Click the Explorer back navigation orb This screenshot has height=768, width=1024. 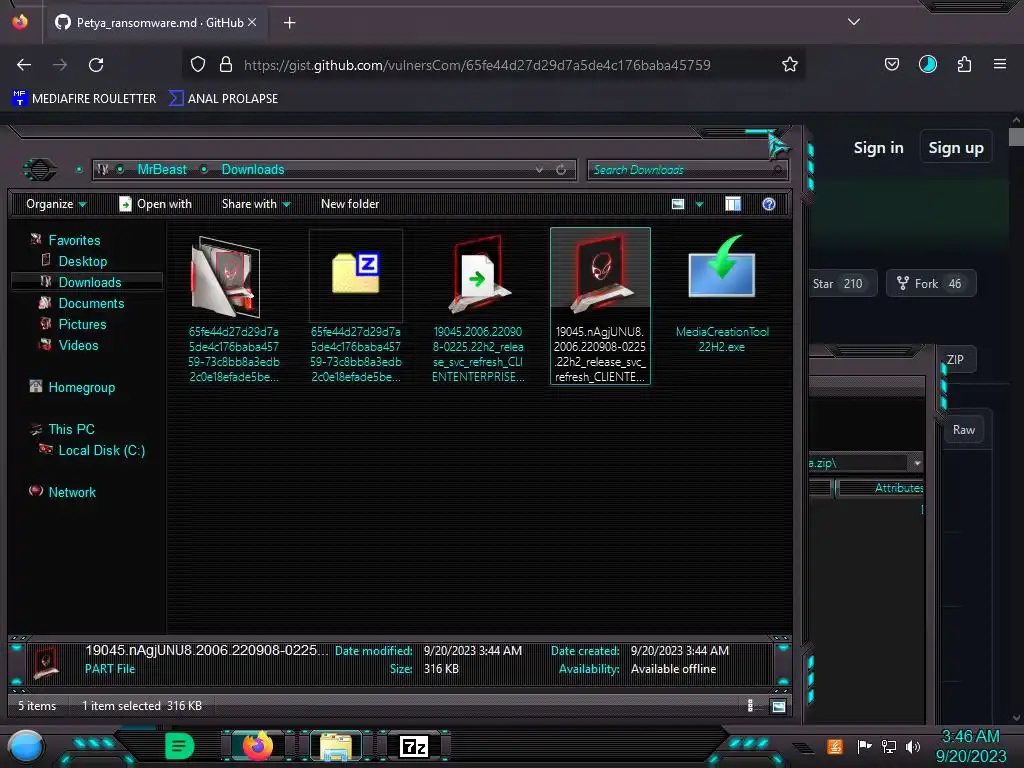pos(40,170)
